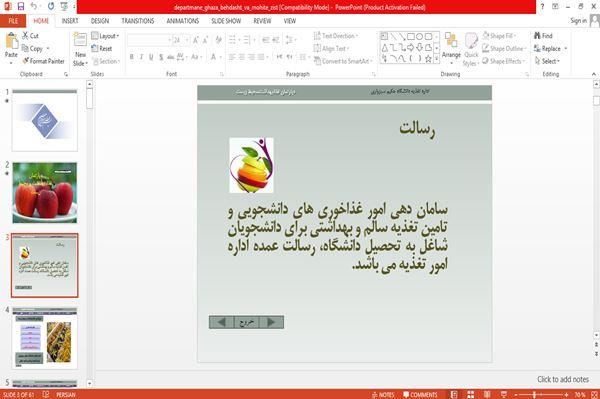Viewport: 600px width, 399px height.
Task: Switch to the ANIMATIONS tab
Action: 183,21
